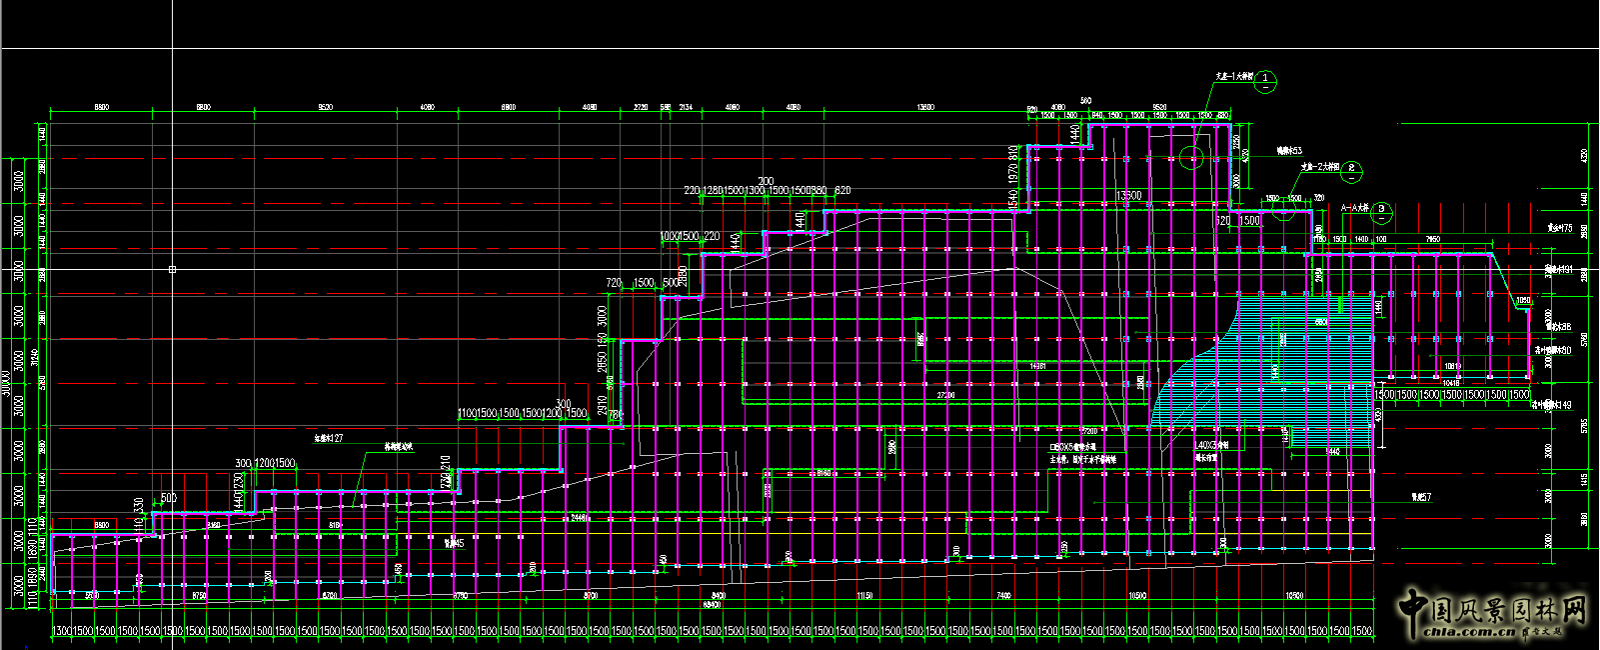Click the 1050 dimension at right edge
Viewport: 1600px width, 650px height.
pos(1523,301)
